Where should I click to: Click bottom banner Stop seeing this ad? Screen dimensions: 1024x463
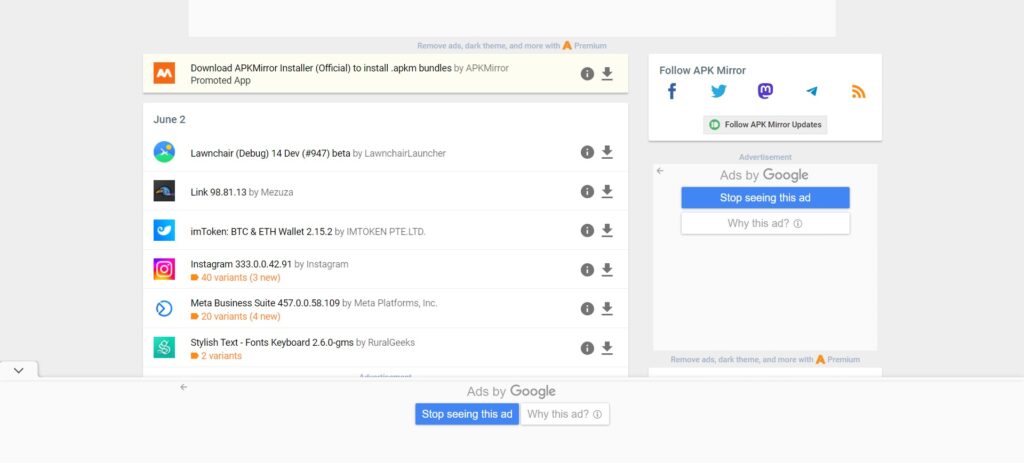[x=467, y=414]
